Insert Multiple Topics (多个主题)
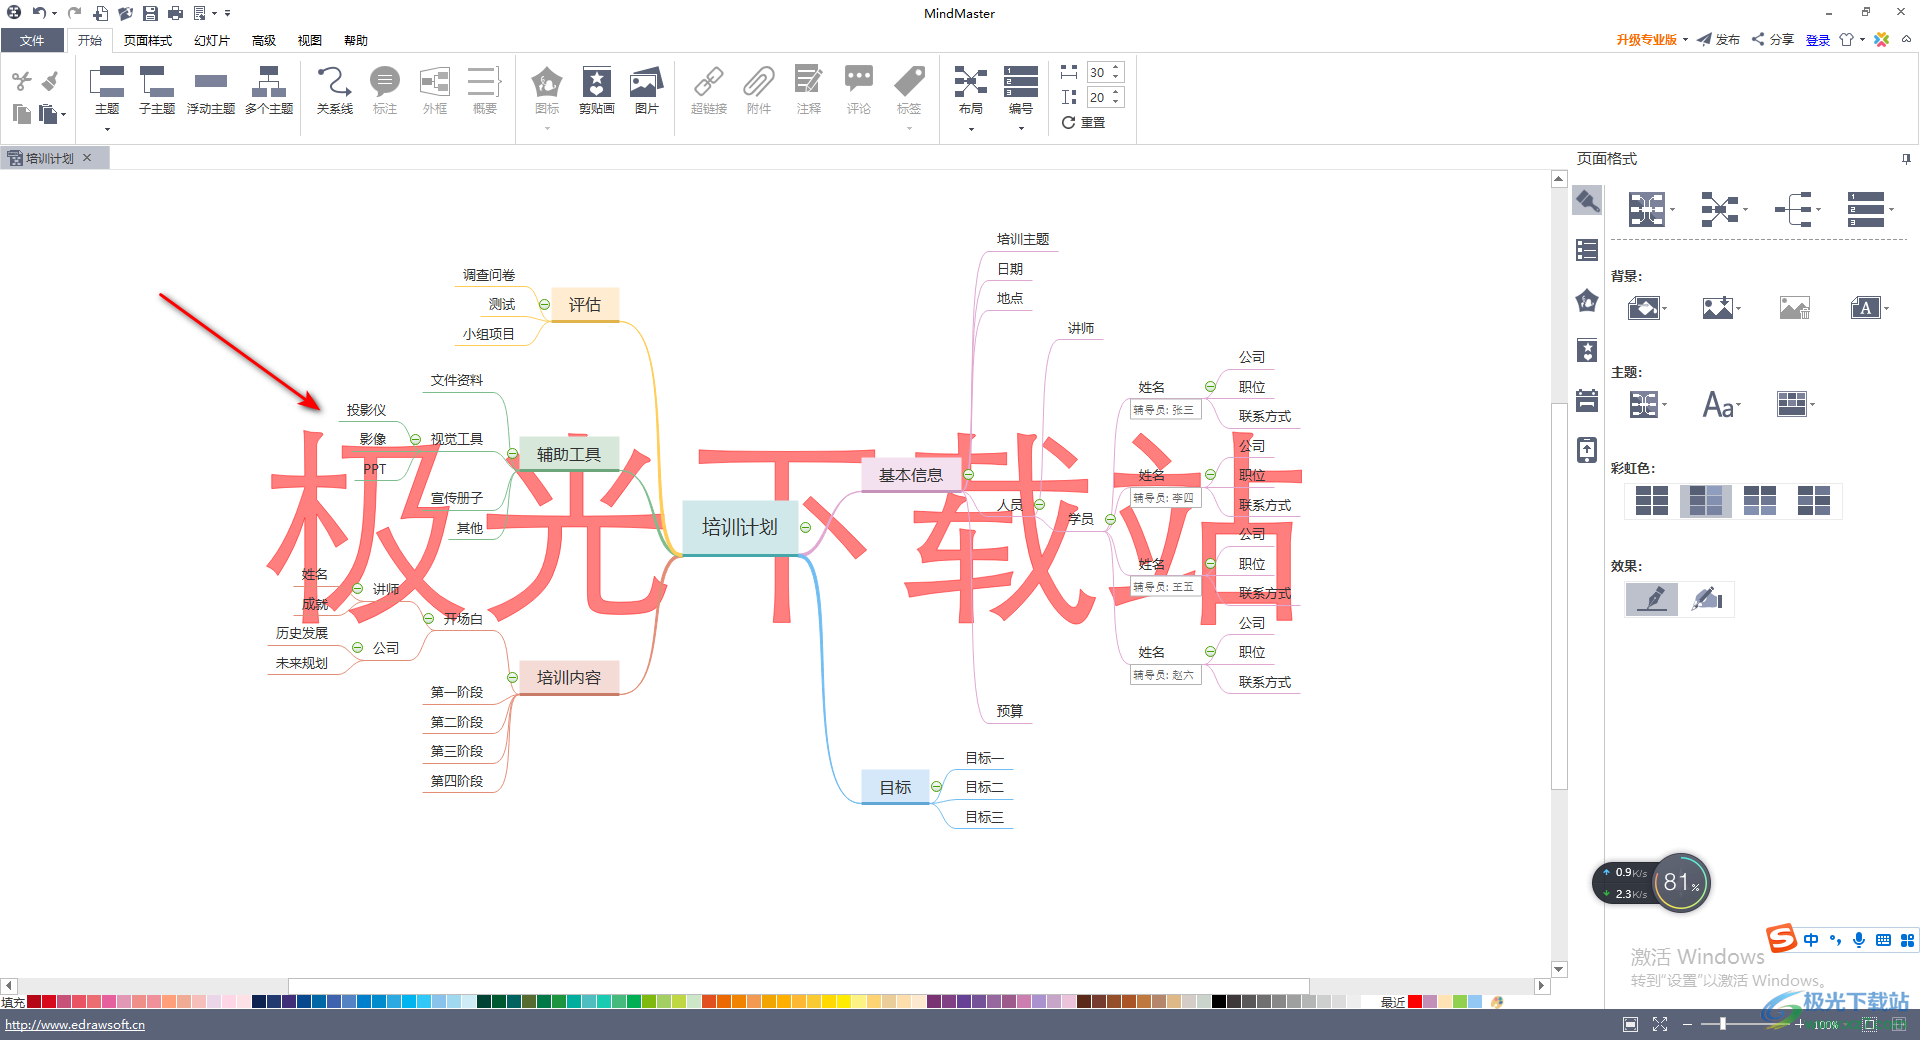 269,90
